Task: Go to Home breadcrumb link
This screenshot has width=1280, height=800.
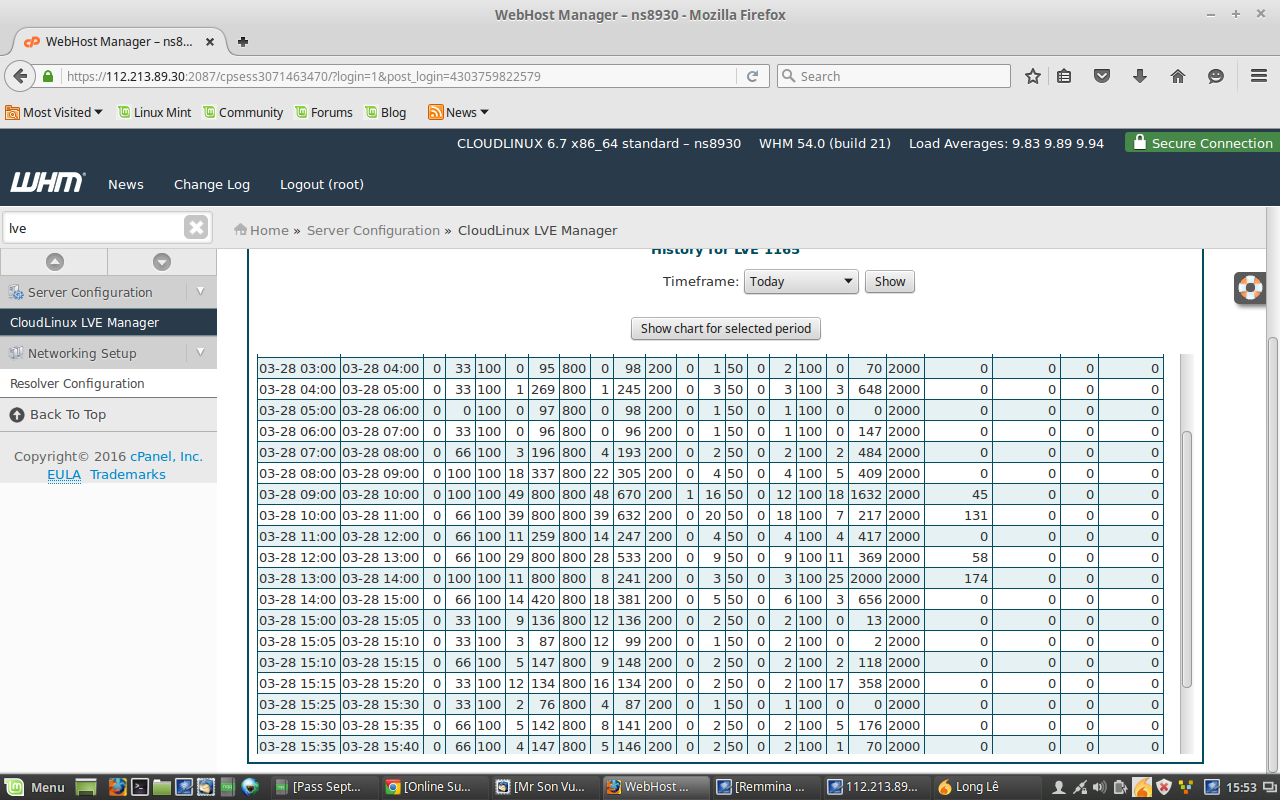Action: click(x=269, y=230)
